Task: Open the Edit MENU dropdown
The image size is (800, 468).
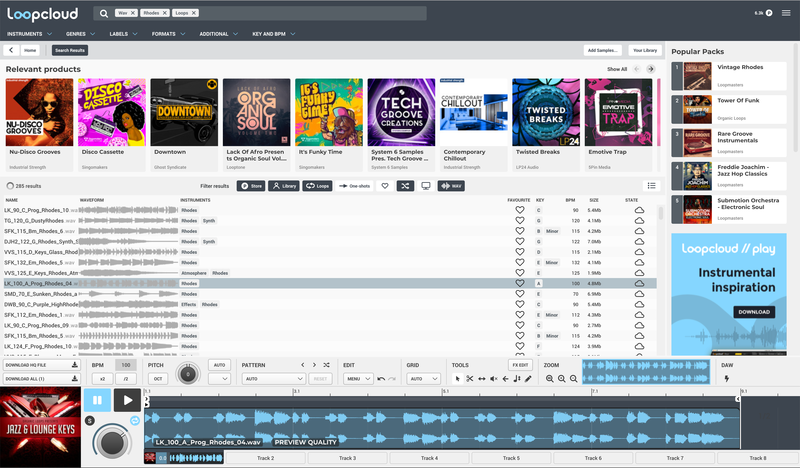Action: click(358, 379)
